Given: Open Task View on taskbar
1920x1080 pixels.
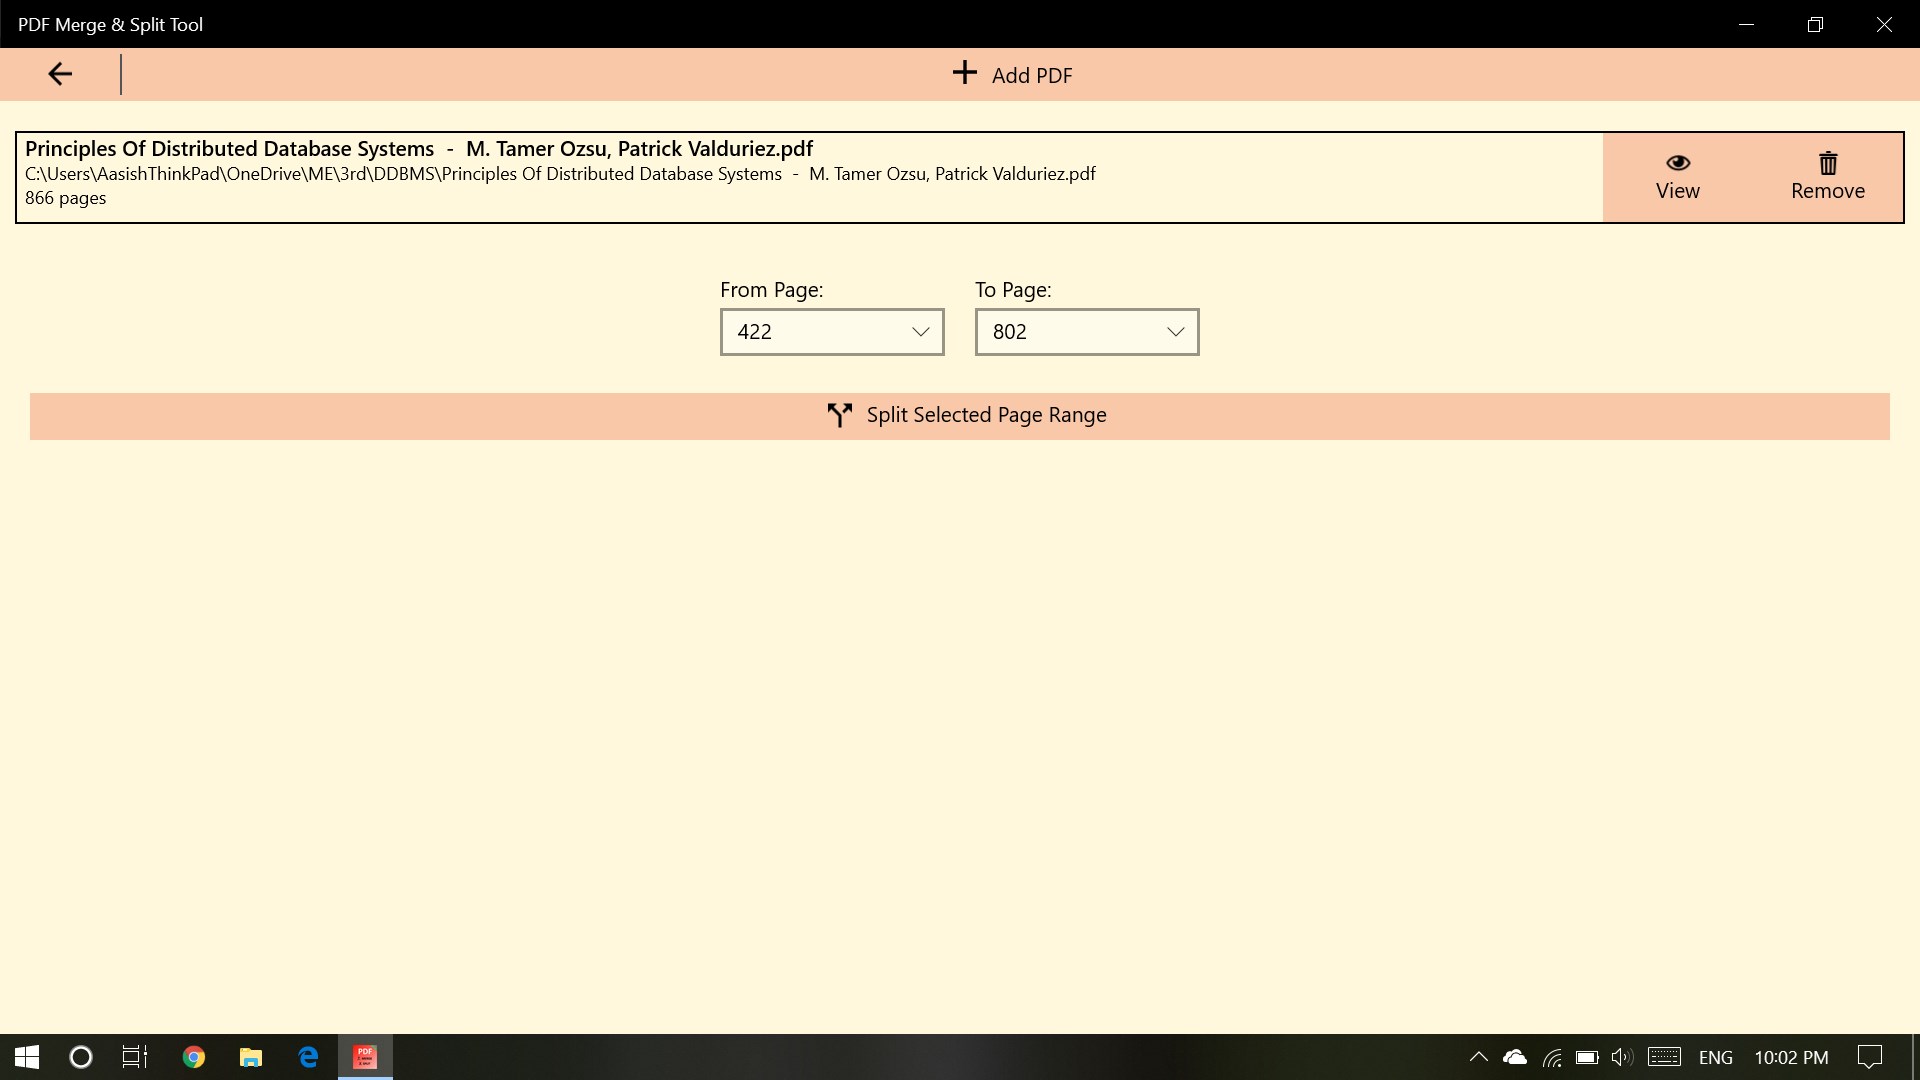Looking at the screenshot, I should (135, 1057).
